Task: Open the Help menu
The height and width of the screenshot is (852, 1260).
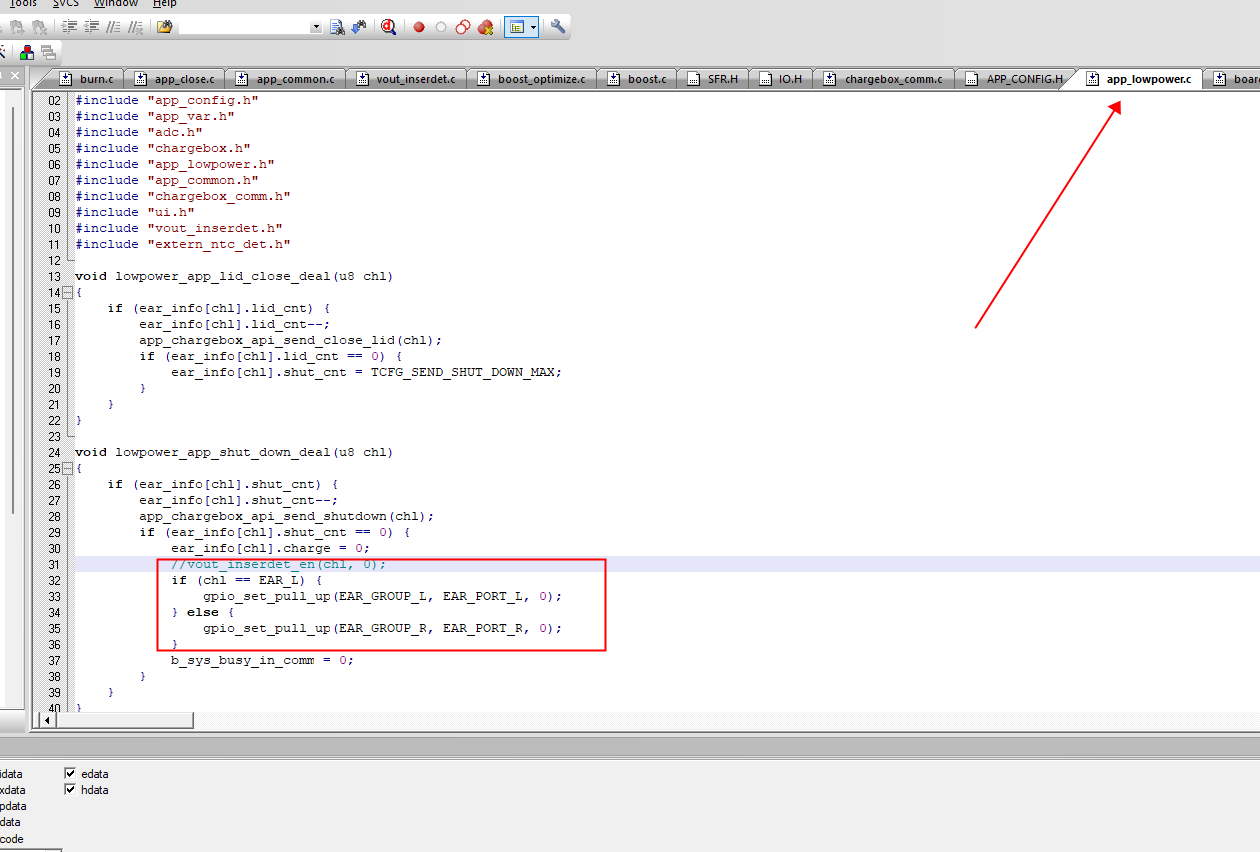Action: [164, 4]
